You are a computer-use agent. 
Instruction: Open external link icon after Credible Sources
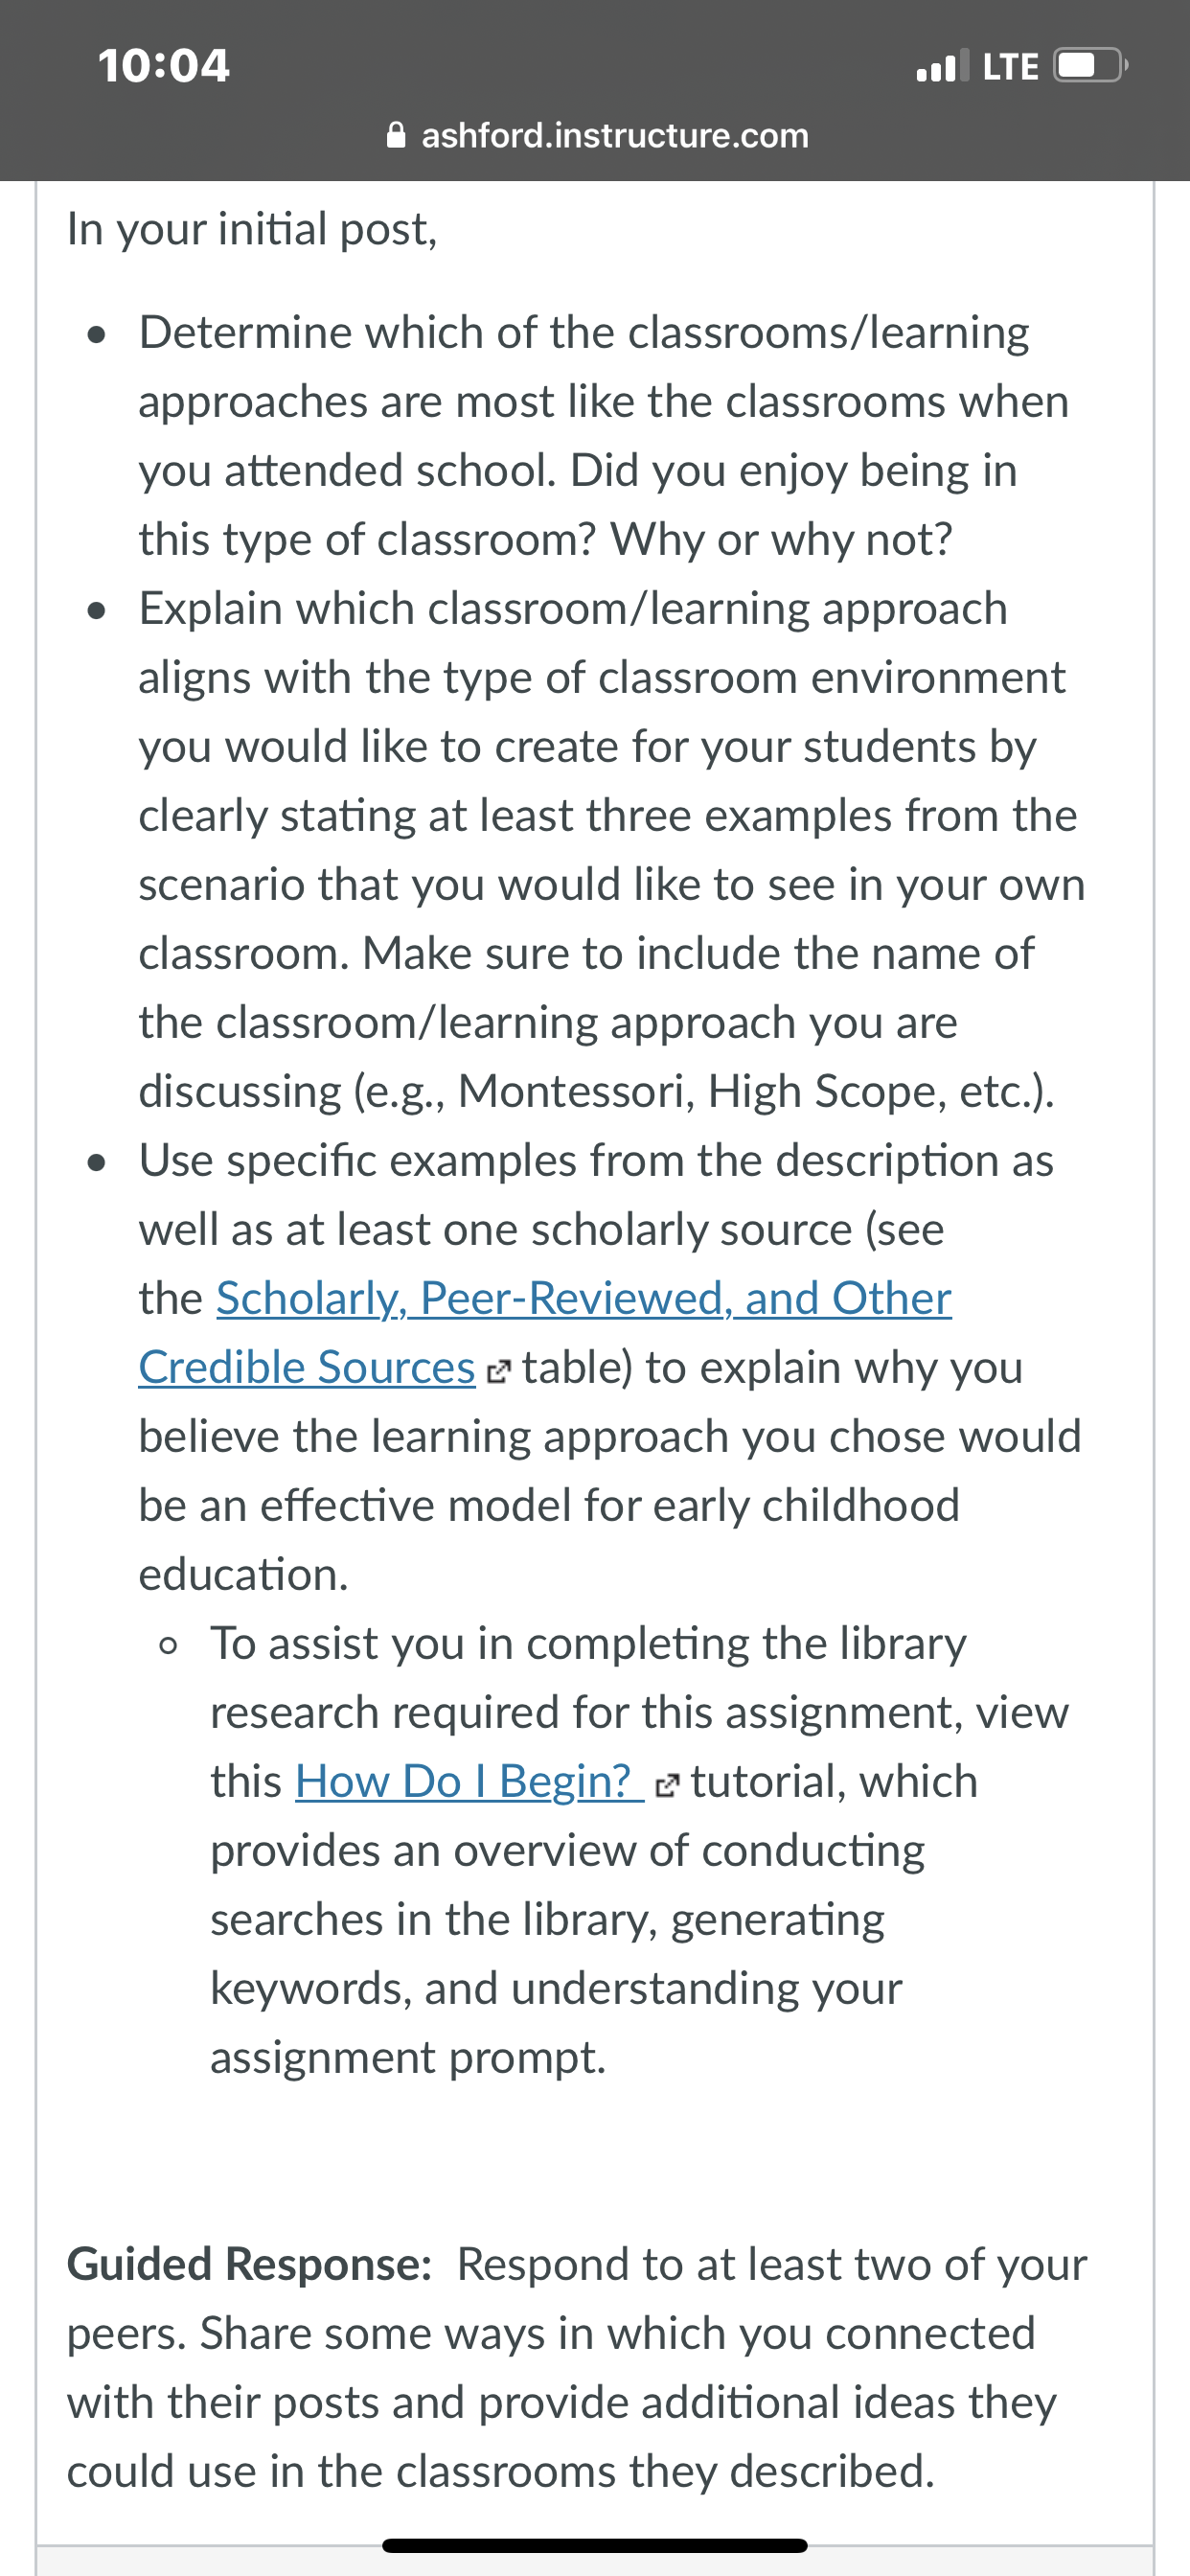(498, 1372)
